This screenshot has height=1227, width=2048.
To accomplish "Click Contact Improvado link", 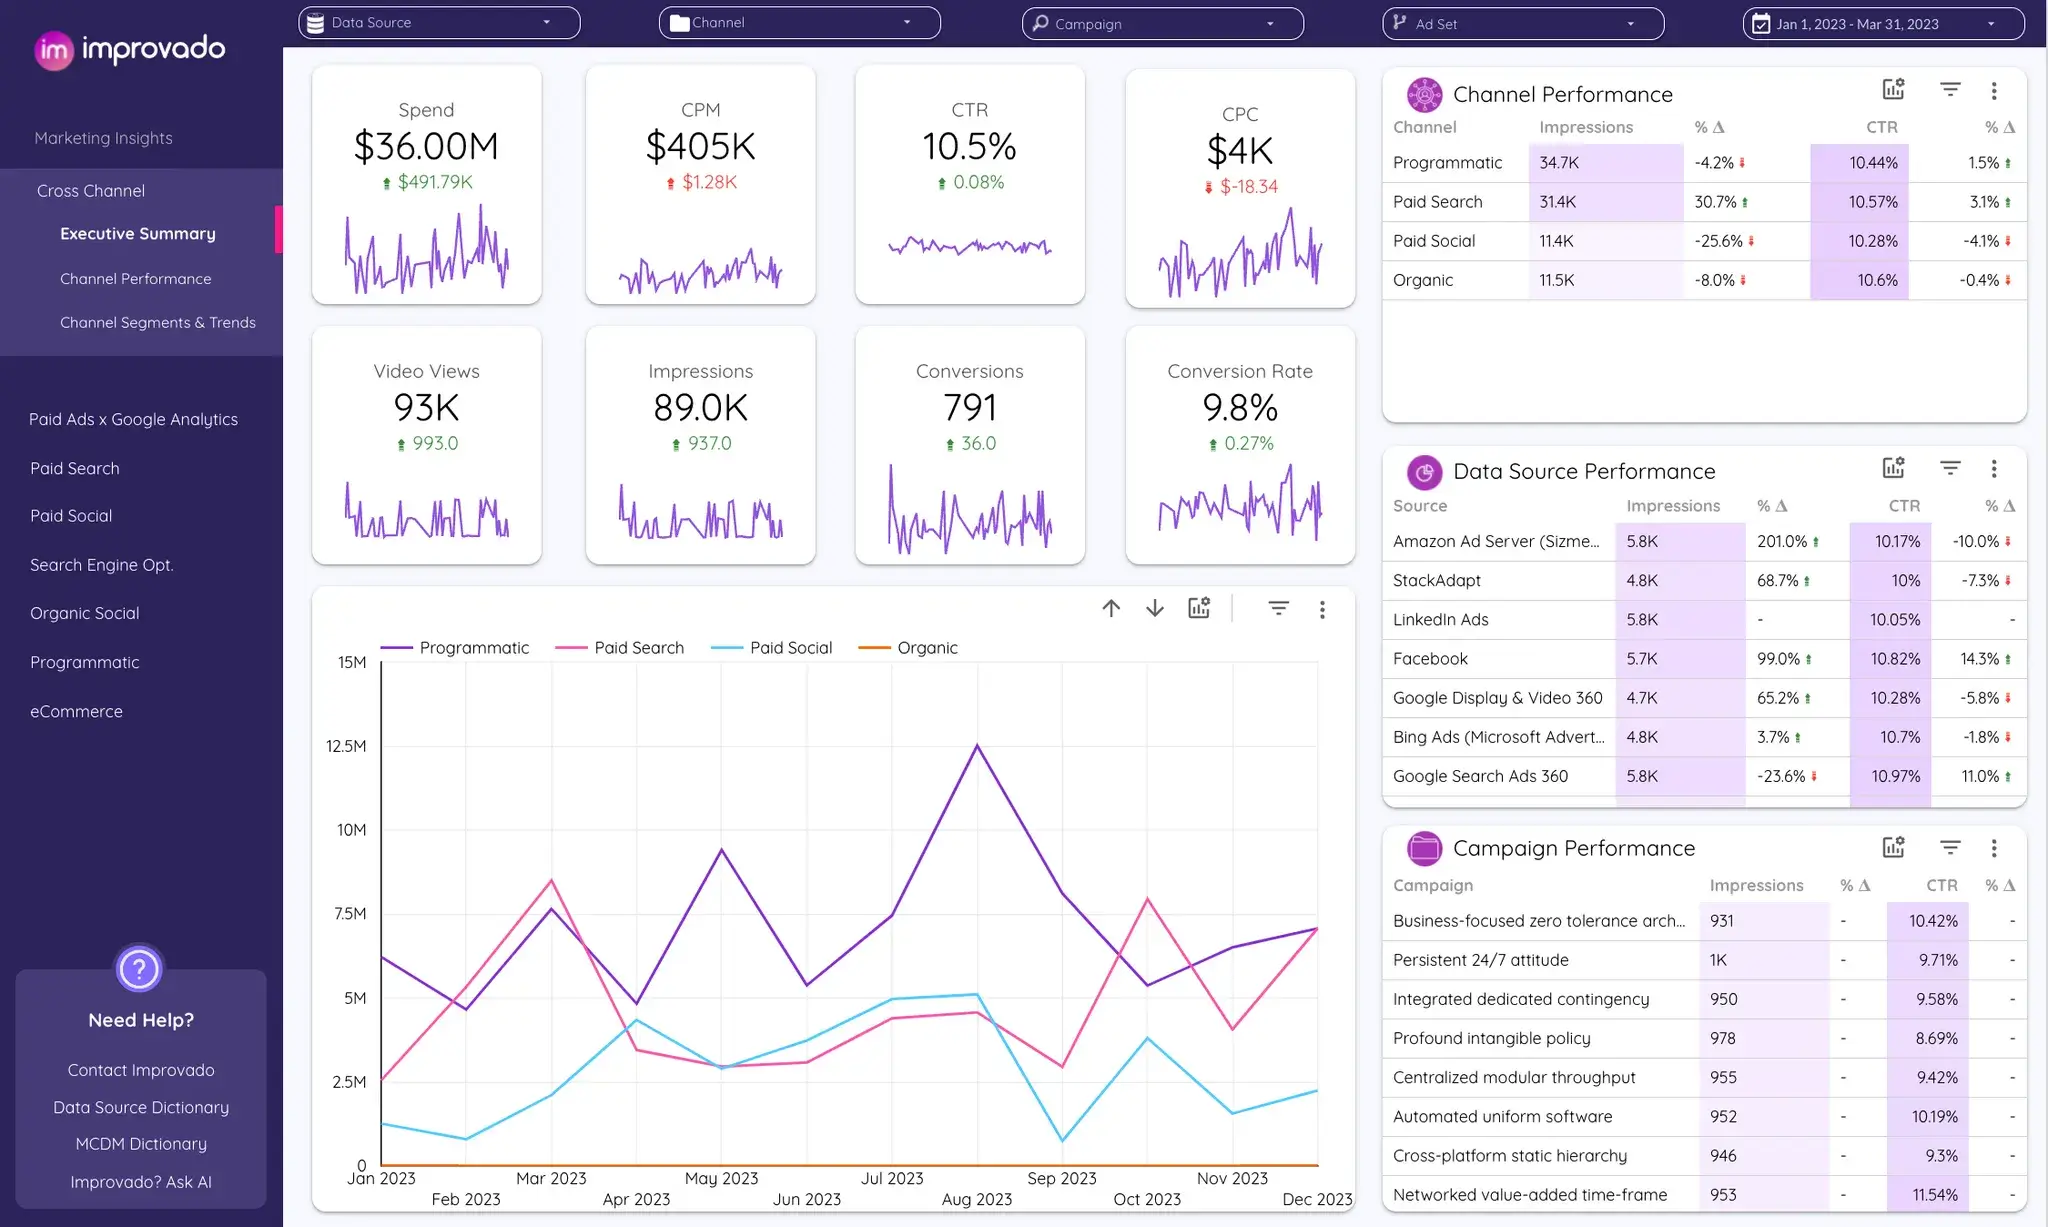I will (x=141, y=1070).
